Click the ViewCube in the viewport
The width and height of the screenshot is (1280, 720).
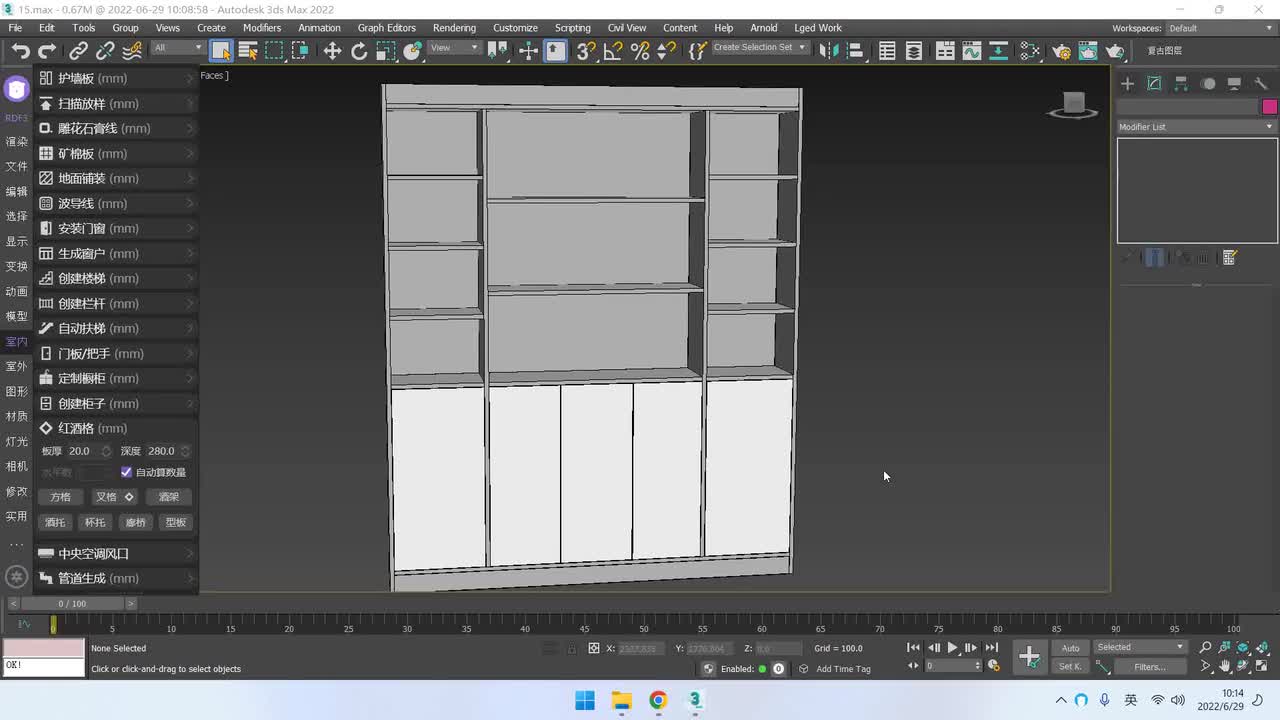click(x=1073, y=105)
